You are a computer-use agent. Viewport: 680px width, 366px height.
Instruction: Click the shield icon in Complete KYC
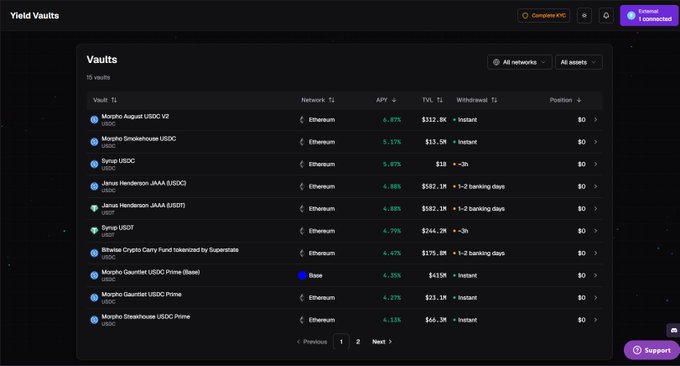point(525,16)
